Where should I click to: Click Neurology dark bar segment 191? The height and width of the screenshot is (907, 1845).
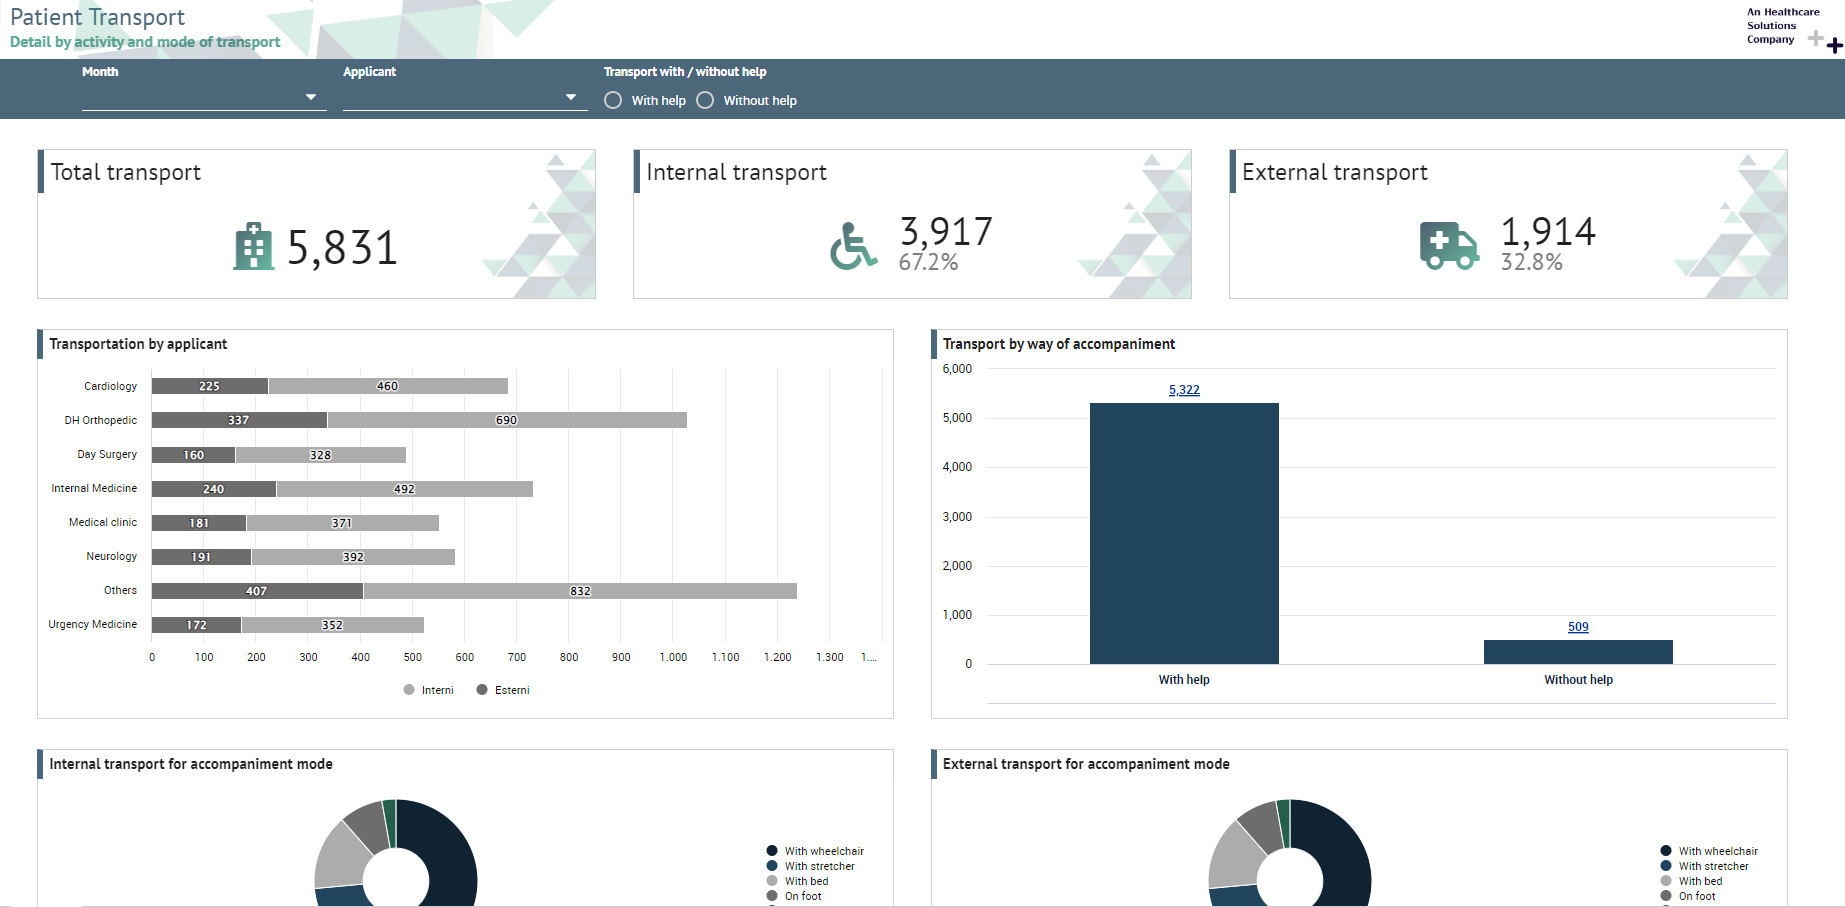click(x=201, y=557)
